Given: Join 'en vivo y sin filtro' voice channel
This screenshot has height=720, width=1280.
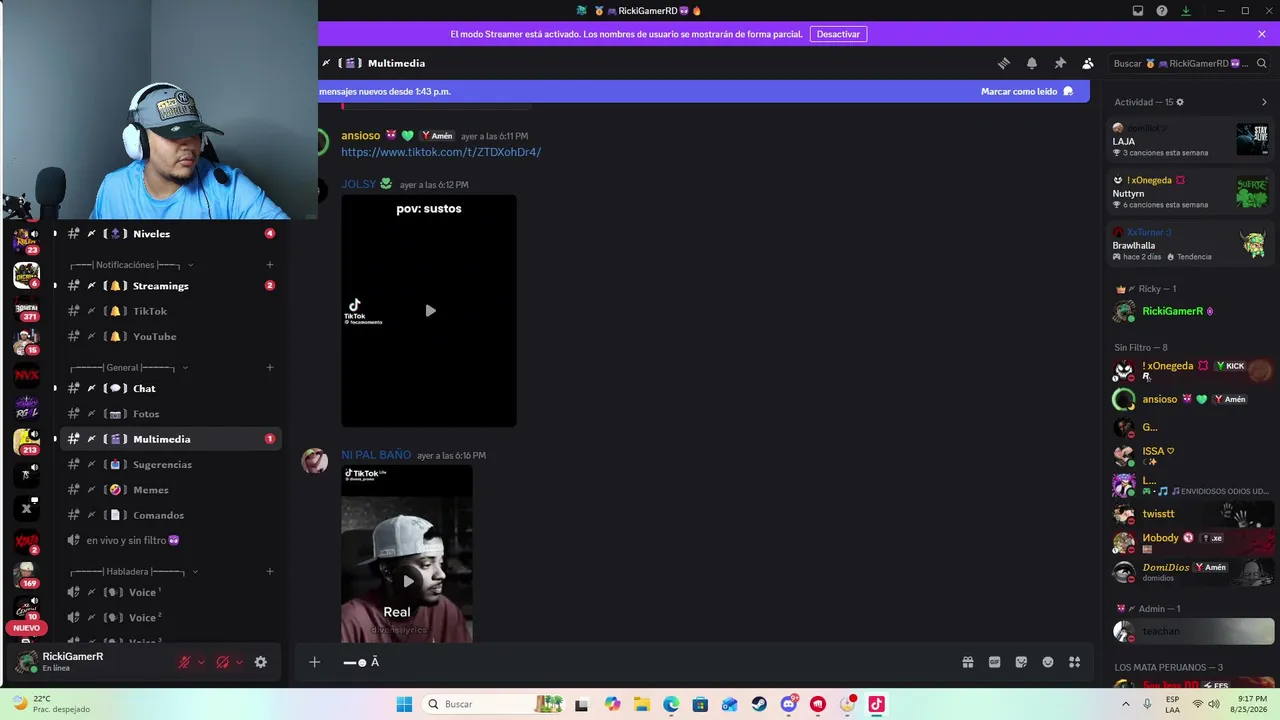Looking at the screenshot, I should tap(170, 541).
